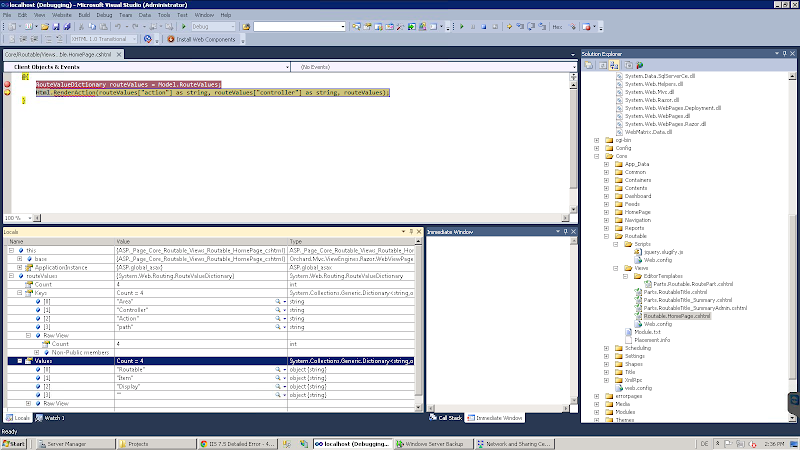This screenshot has height=450, width=800.
Task: Open the text visualizer for the "Area" key
Action: tap(278, 302)
